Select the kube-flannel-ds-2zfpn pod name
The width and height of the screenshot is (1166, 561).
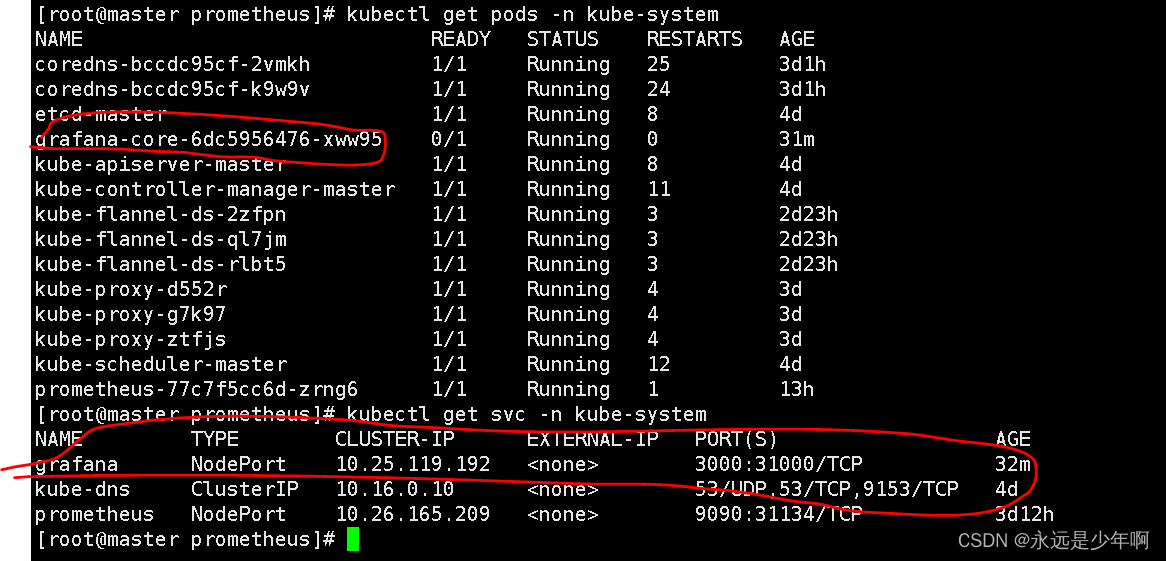[x=161, y=214]
